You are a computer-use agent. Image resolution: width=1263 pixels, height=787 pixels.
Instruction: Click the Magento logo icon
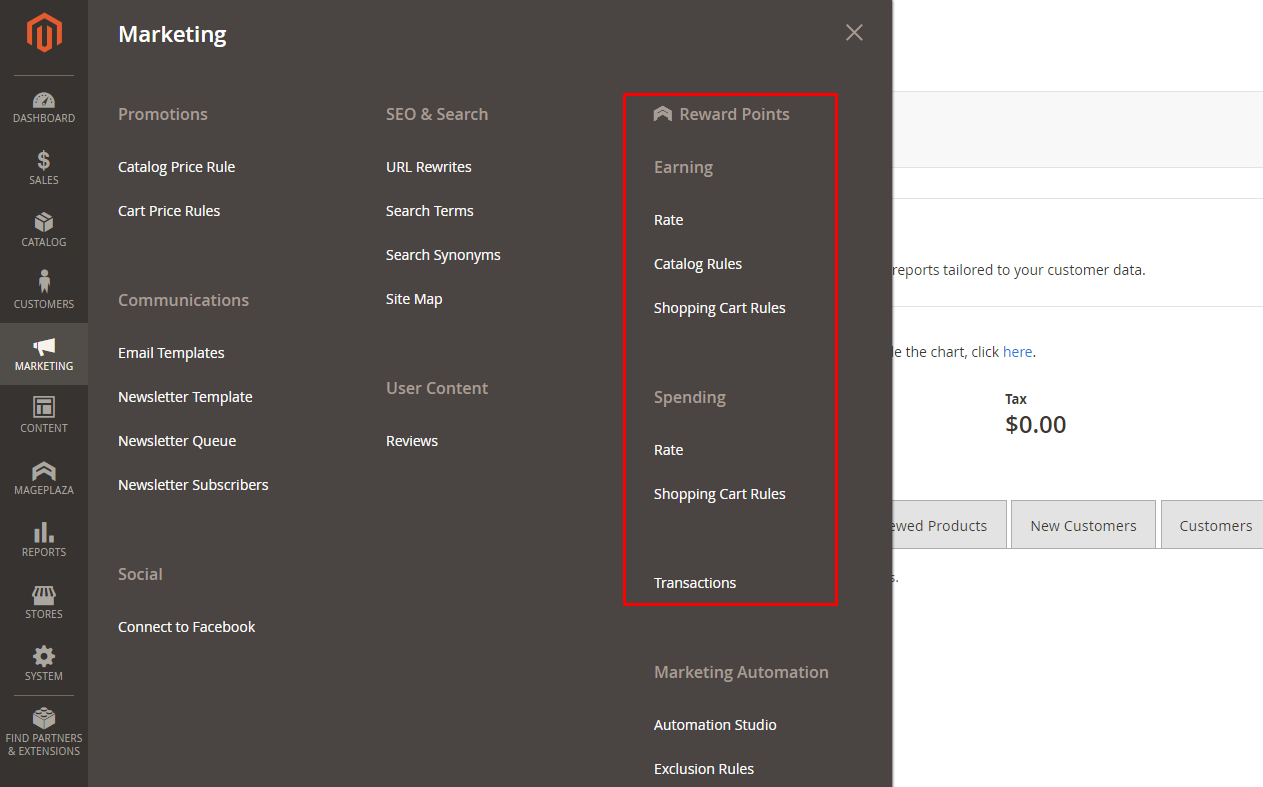tap(44, 34)
